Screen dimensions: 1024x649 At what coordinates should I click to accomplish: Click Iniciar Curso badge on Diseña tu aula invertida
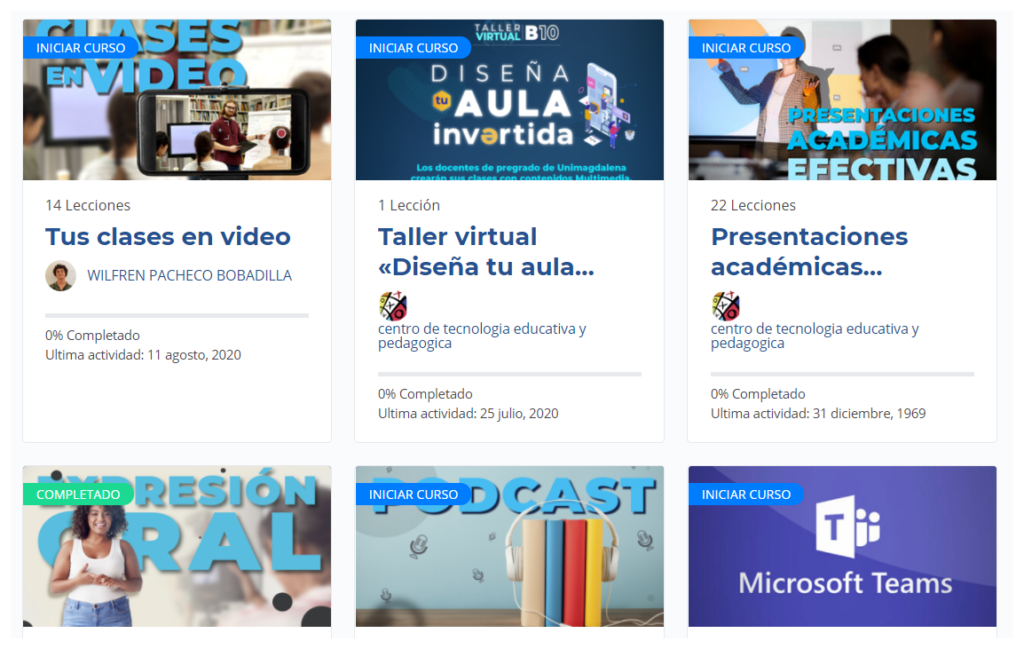click(x=413, y=47)
